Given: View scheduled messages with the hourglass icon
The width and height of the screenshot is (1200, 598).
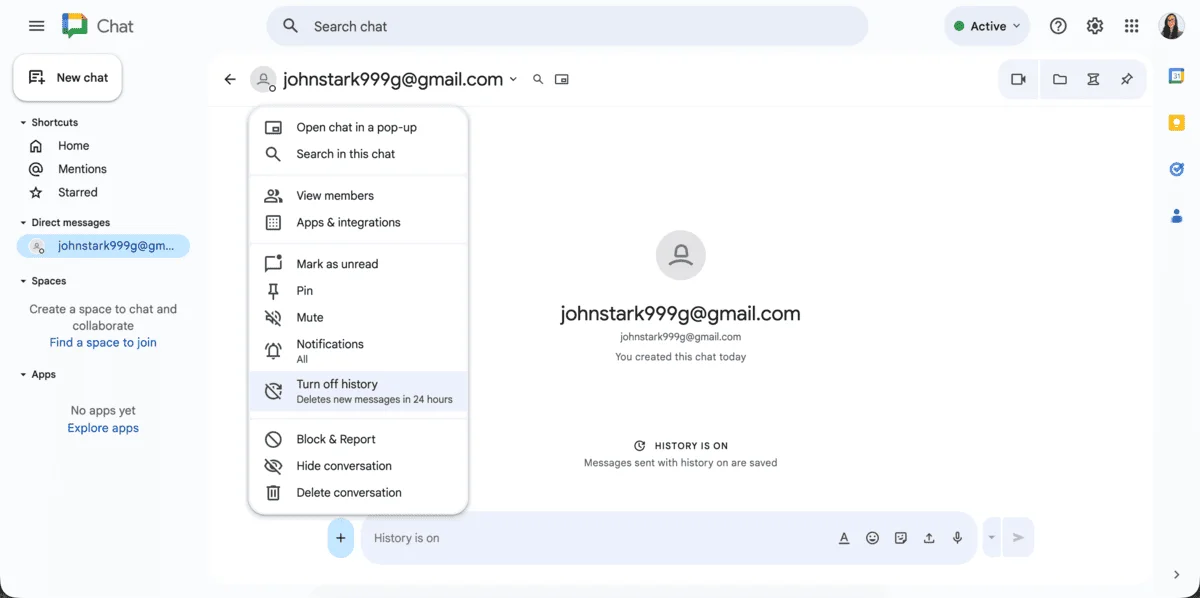Looking at the screenshot, I should [x=1093, y=78].
